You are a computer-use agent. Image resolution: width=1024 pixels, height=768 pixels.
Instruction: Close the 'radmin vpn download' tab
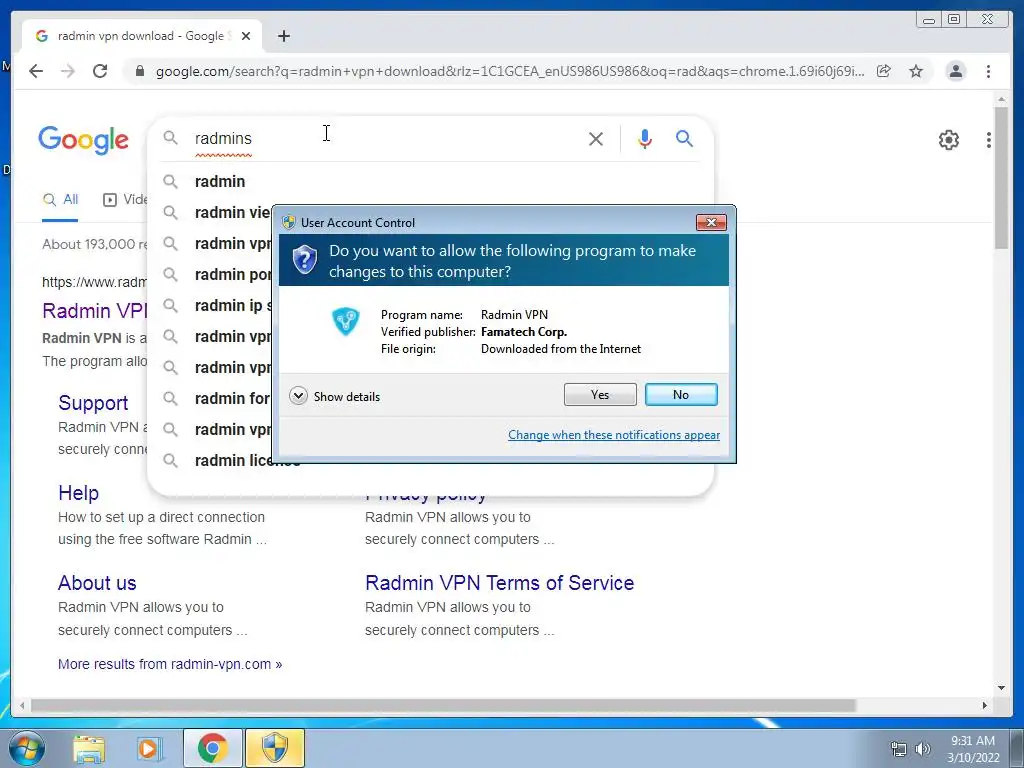[246, 36]
